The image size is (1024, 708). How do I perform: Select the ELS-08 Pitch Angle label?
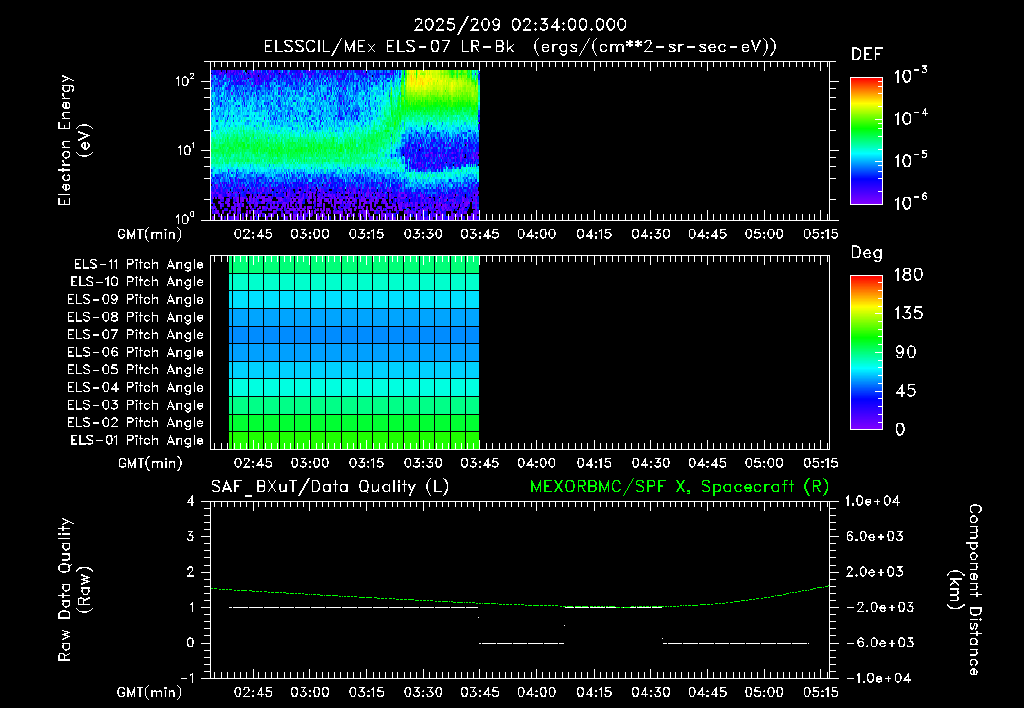[x=135, y=317]
